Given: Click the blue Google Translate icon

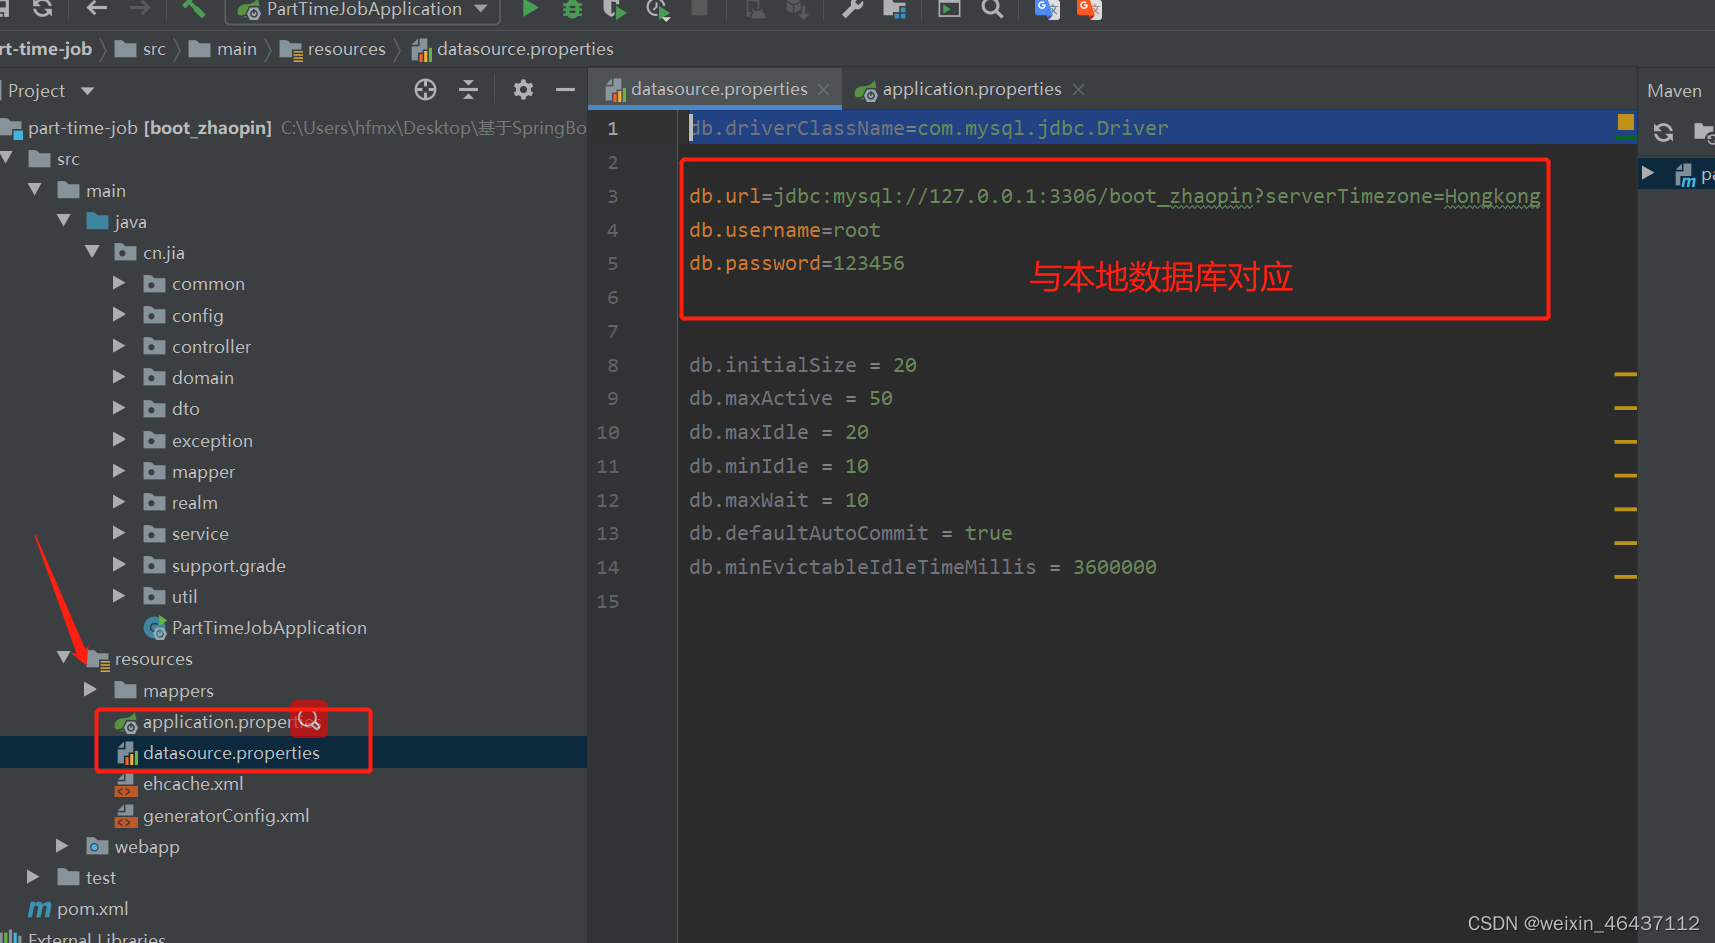Looking at the screenshot, I should point(1047,9).
